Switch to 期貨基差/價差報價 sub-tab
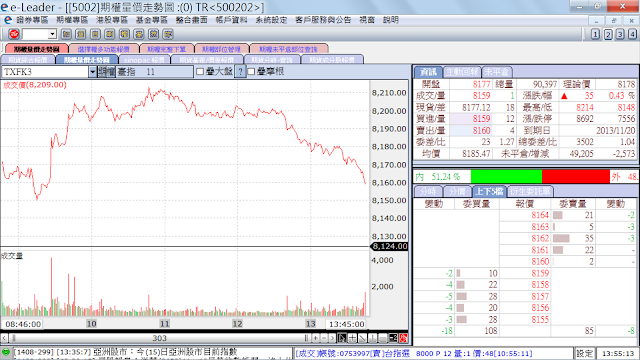The height and width of the screenshot is (360, 640). pyautogui.click(x=207, y=60)
